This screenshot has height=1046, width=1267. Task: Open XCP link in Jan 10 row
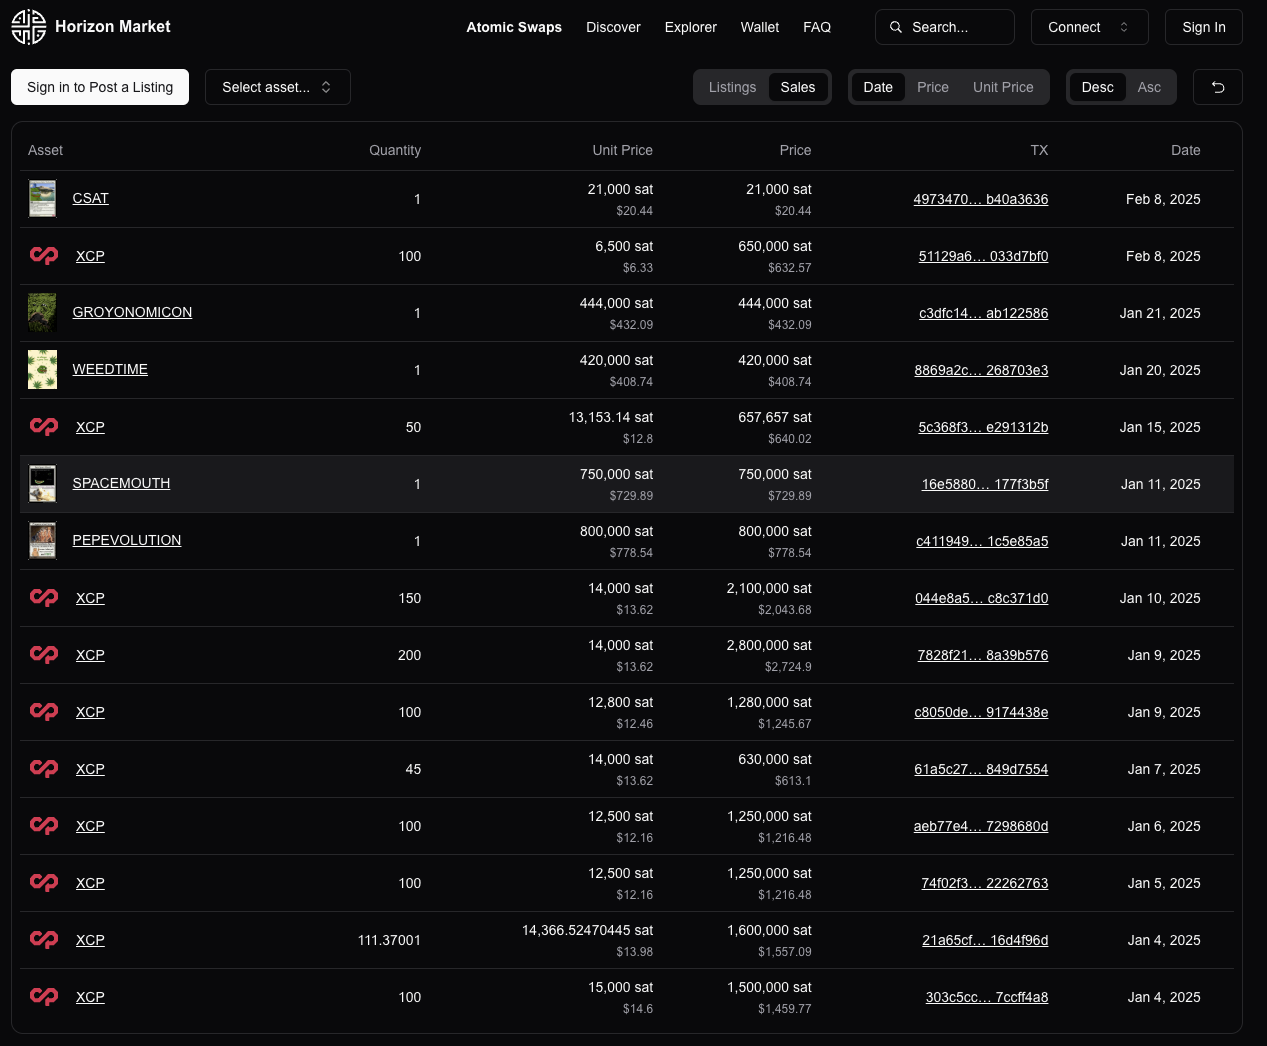(x=90, y=598)
